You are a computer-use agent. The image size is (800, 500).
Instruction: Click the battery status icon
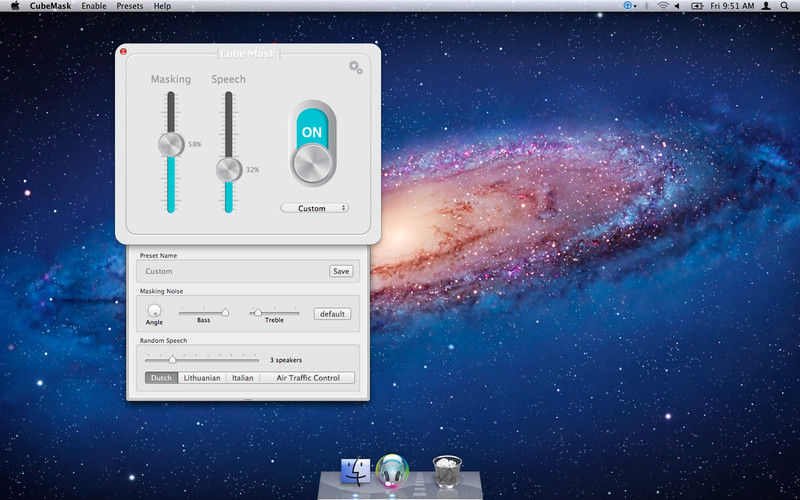coord(697,6)
